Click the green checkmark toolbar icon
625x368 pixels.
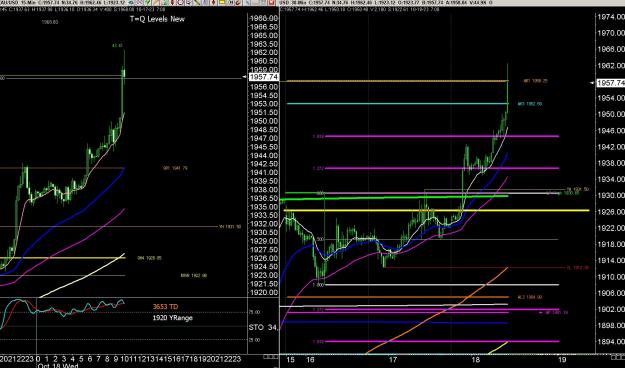click(x=147, y=2)
